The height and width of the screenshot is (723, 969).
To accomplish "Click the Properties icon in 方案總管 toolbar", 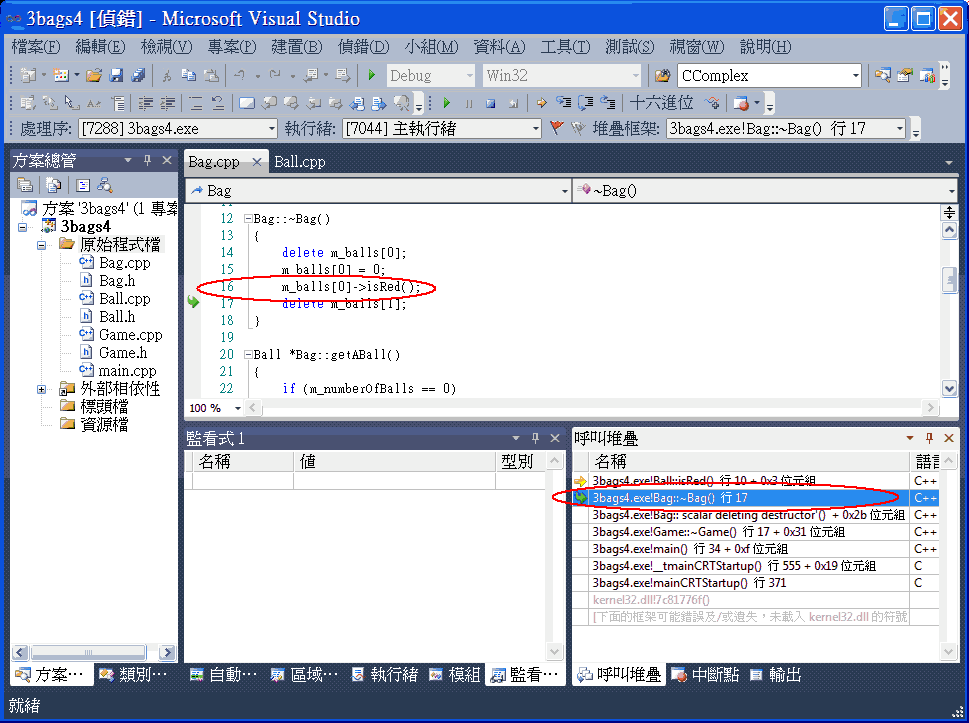I will 25,185.
